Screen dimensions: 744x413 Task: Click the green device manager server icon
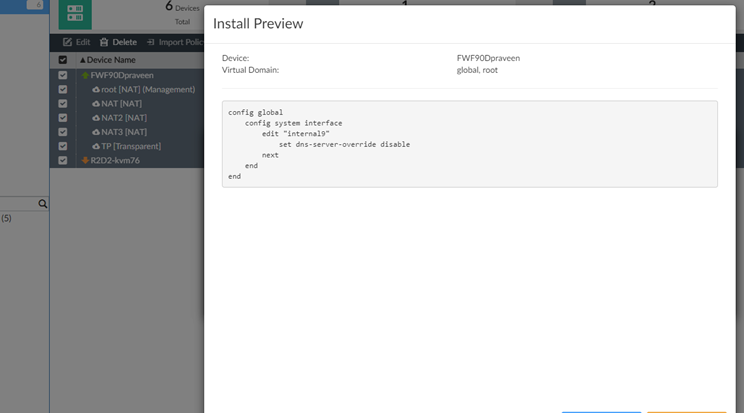[x=73, y=14]
